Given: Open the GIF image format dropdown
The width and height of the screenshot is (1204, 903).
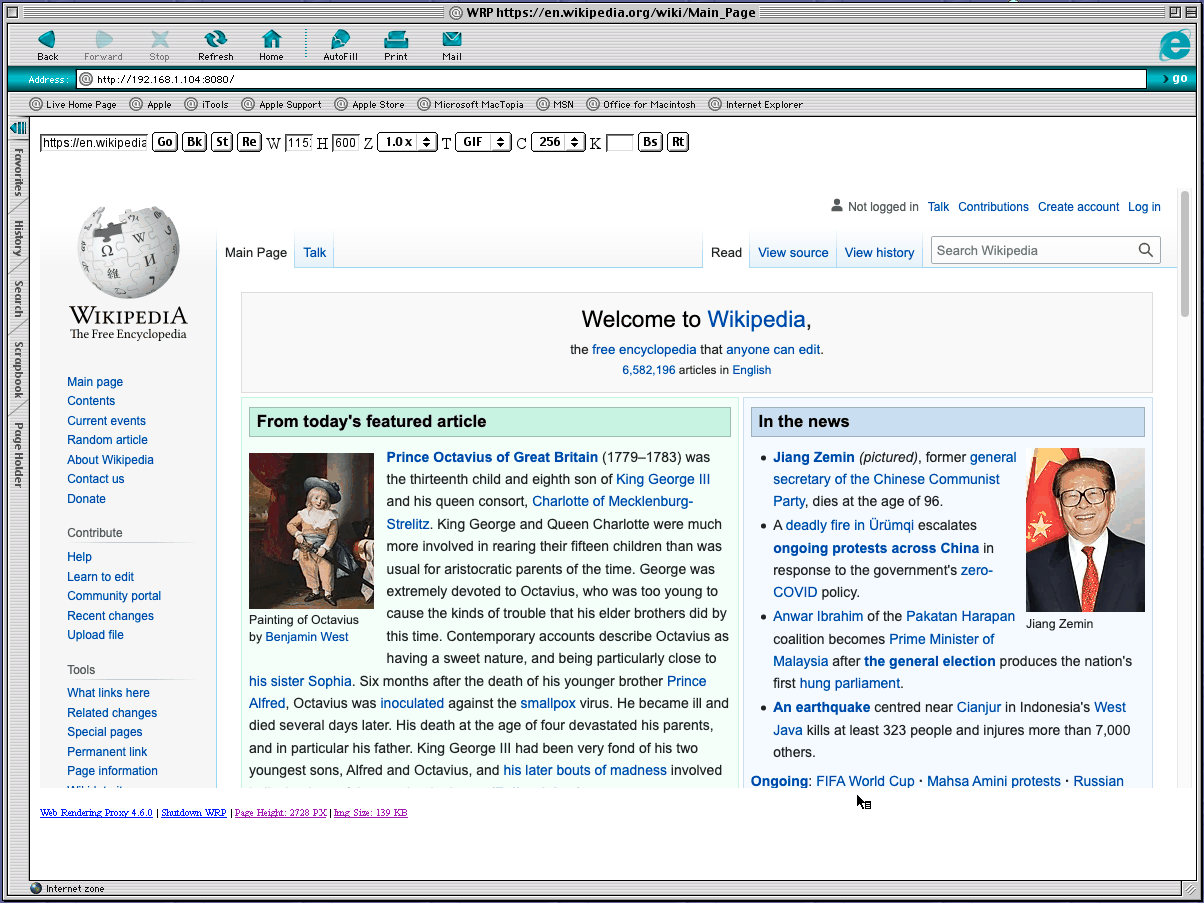Looking at the screenshot, I should (483, 142).
